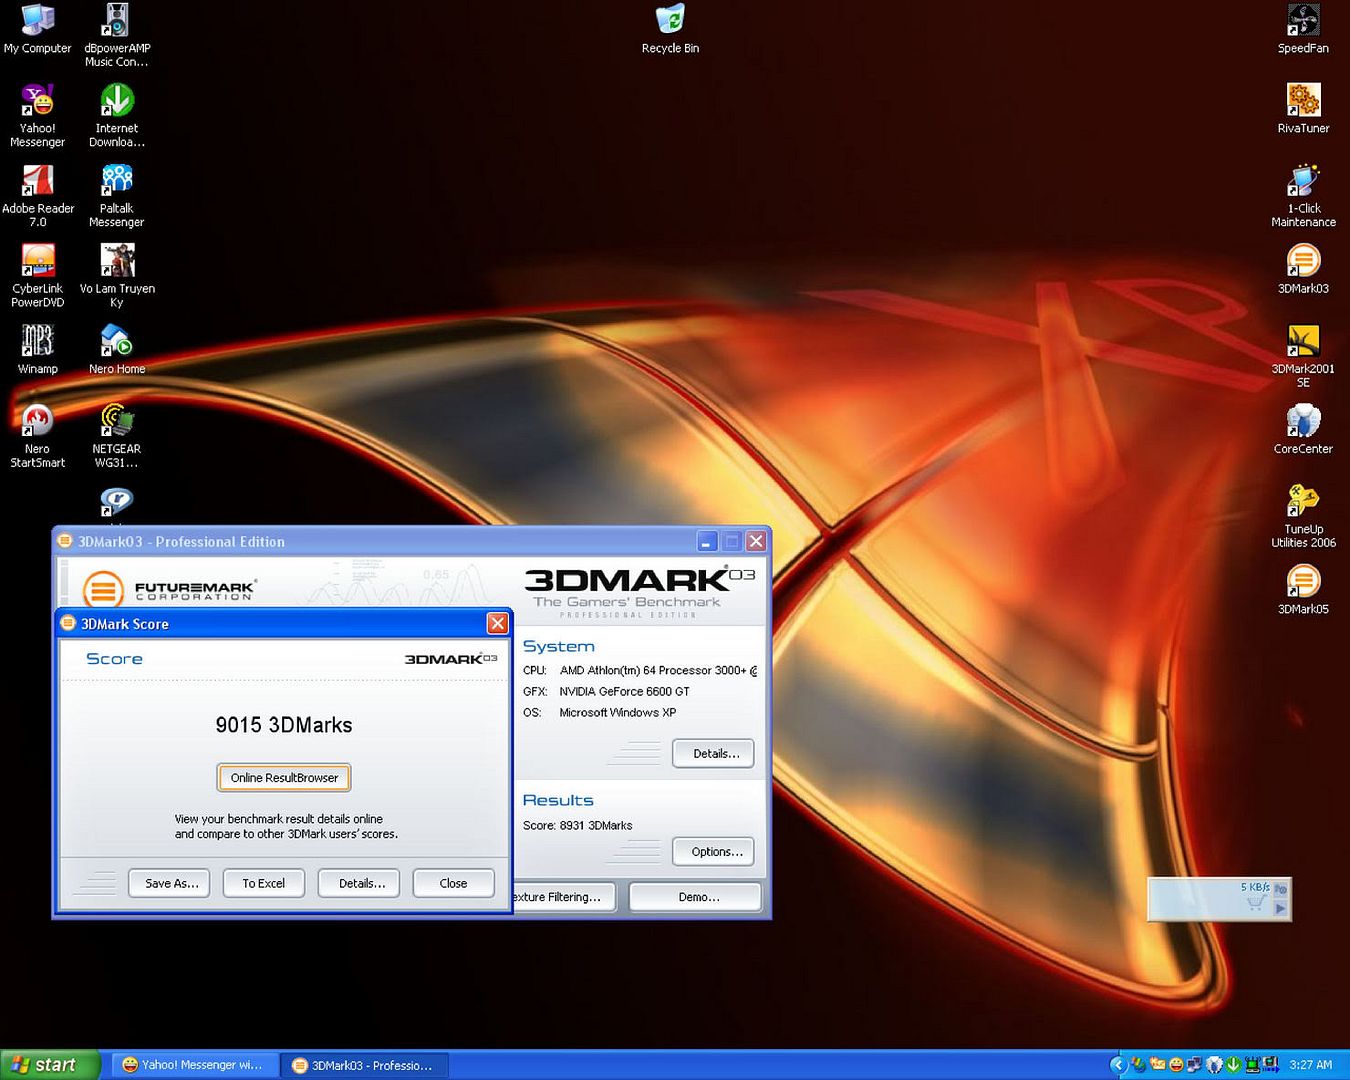Launch dBpowerAMP Music Converter shortcut
The width and height of the screenshot is (1350, 1080).
point(116,35)
